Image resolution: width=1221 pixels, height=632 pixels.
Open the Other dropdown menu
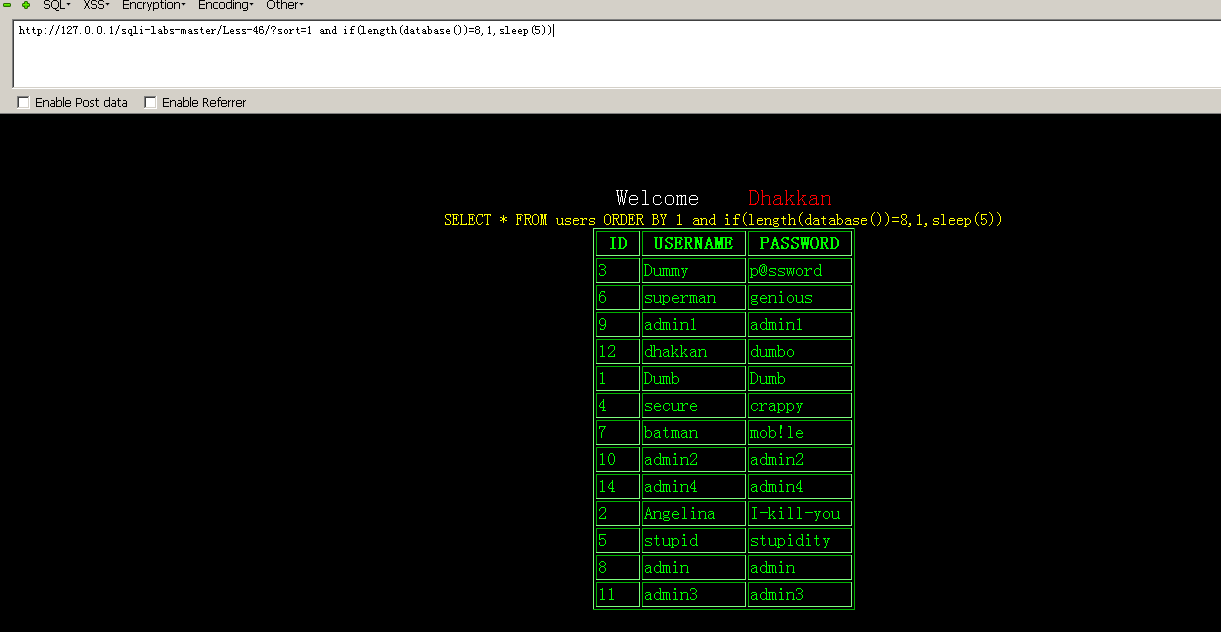(285, 5)
